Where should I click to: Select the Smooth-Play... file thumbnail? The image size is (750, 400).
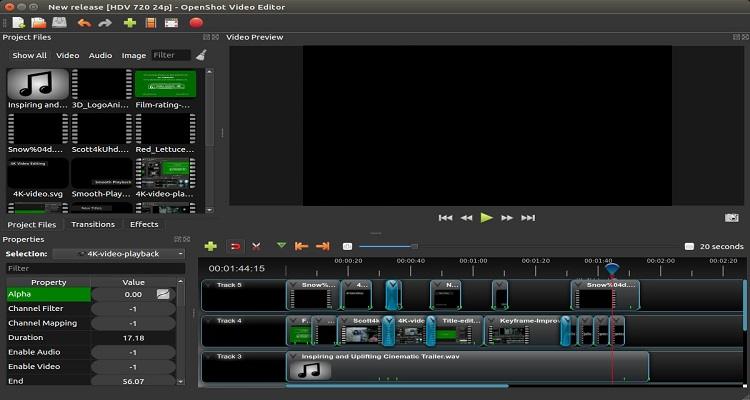102,173
